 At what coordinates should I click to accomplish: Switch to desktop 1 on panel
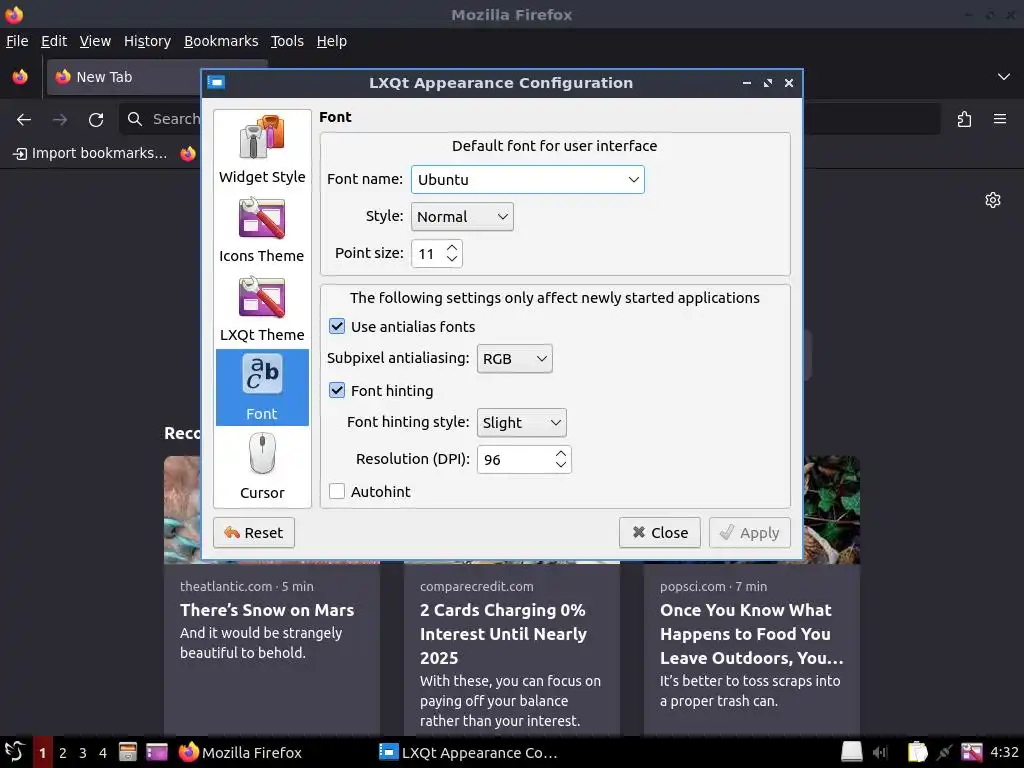pyautogui.click(x=42, y=753)
